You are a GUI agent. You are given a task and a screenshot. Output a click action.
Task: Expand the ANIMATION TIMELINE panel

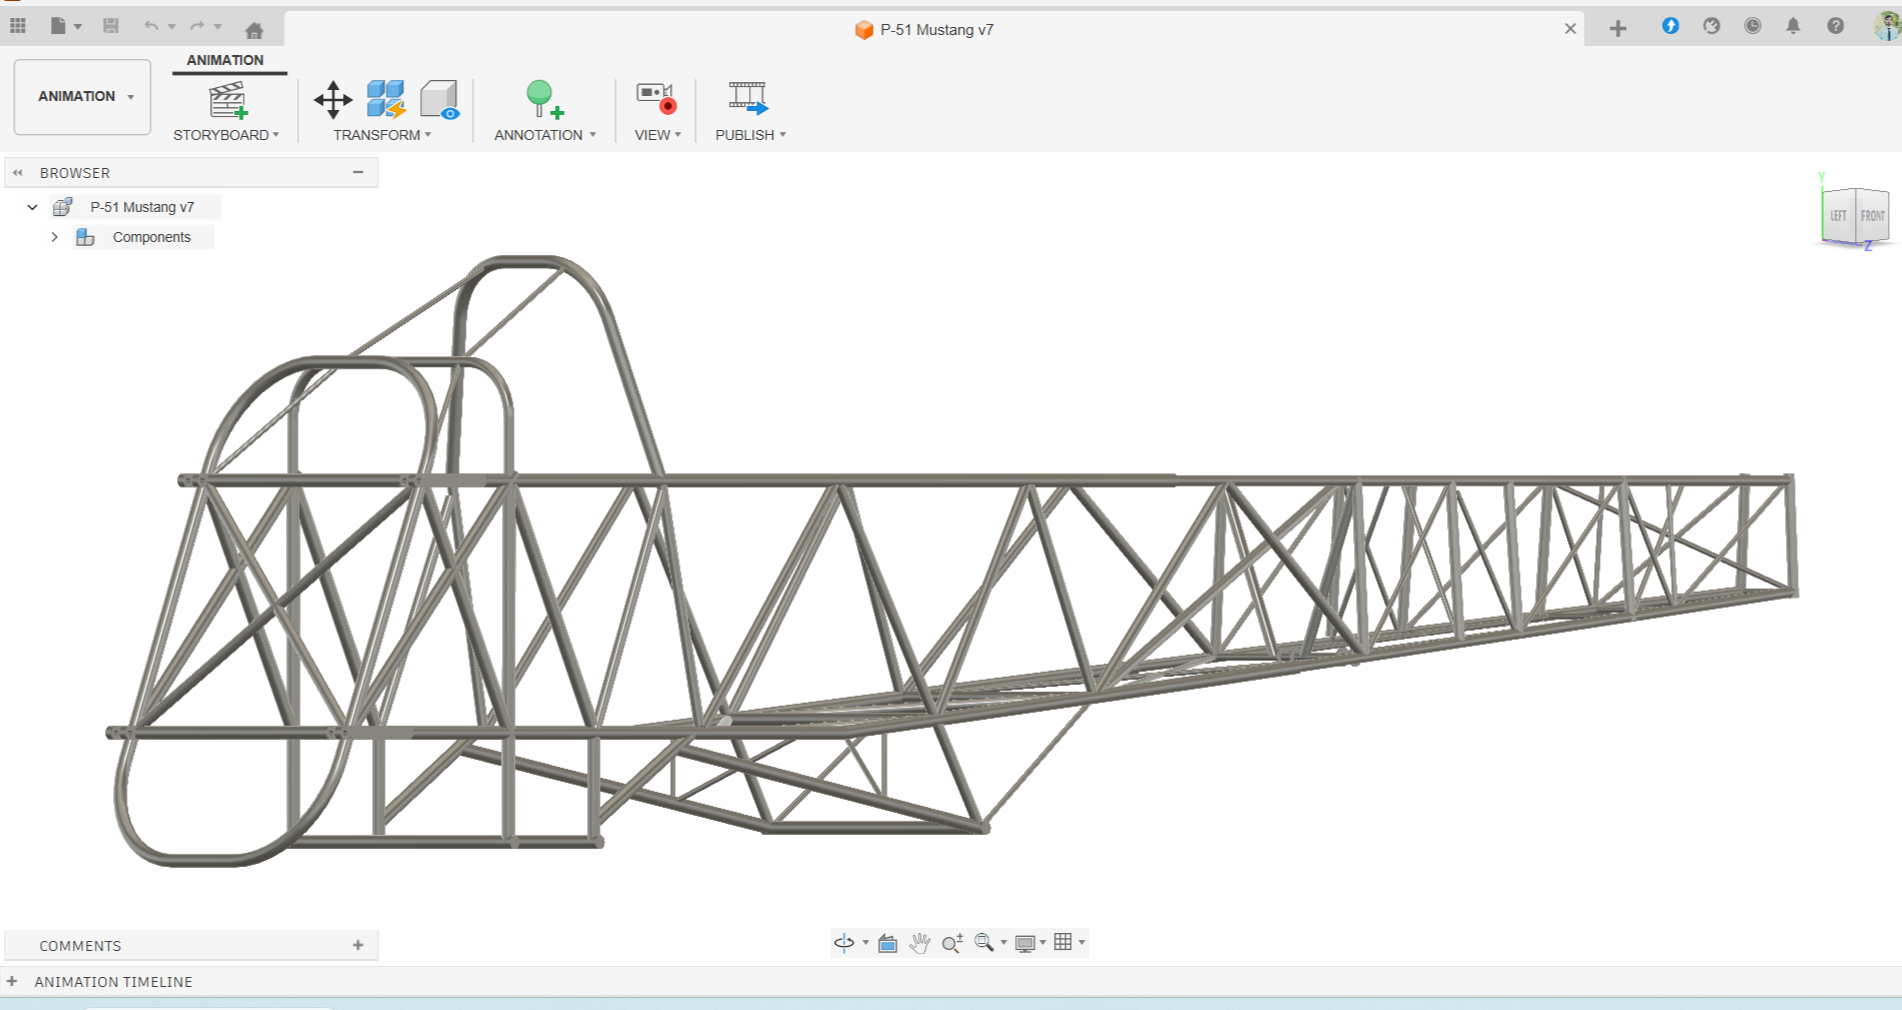[x=12, y=982]
